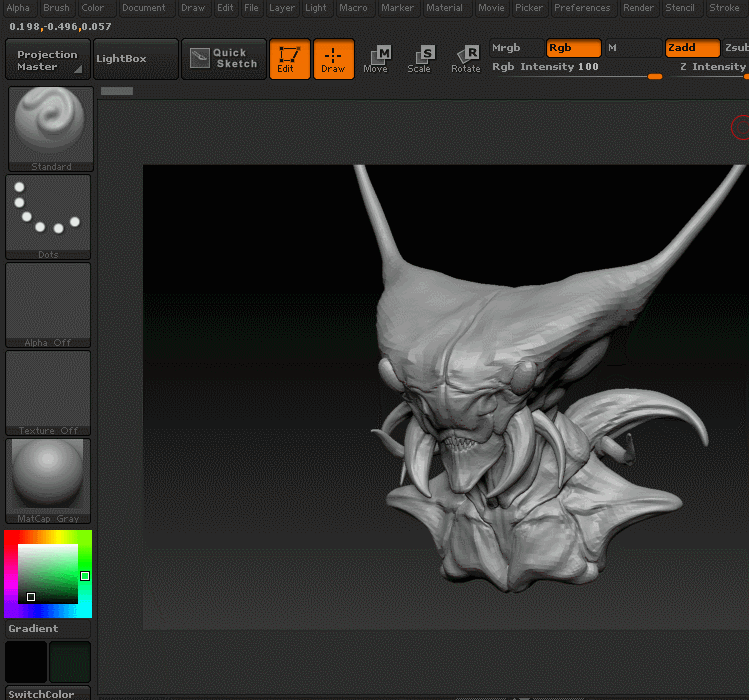
Task: Open the Standard brush selector
Action: click(x=51, y=129)
